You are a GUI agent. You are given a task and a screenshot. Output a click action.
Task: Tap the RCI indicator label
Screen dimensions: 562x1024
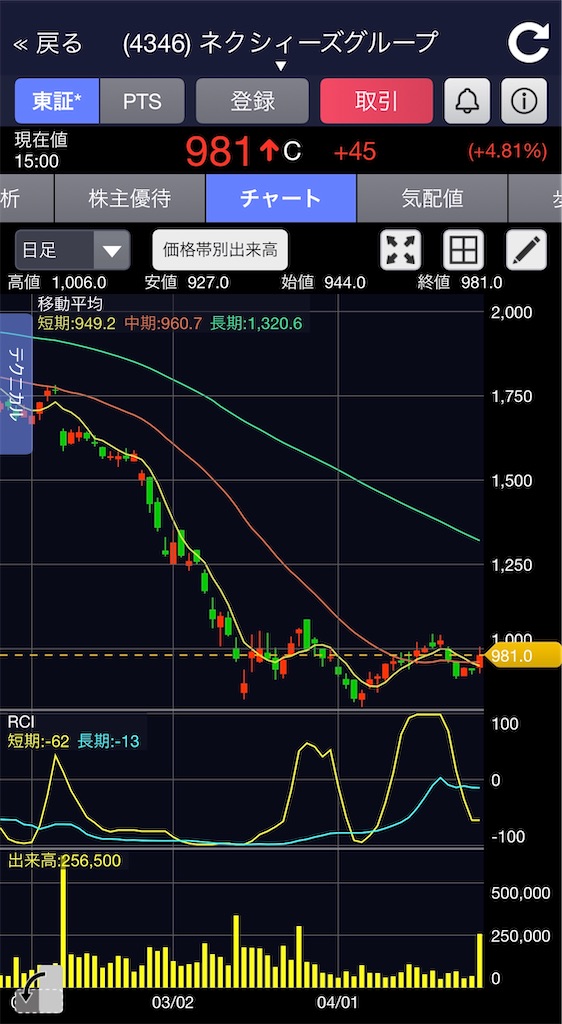click(21, 722)
